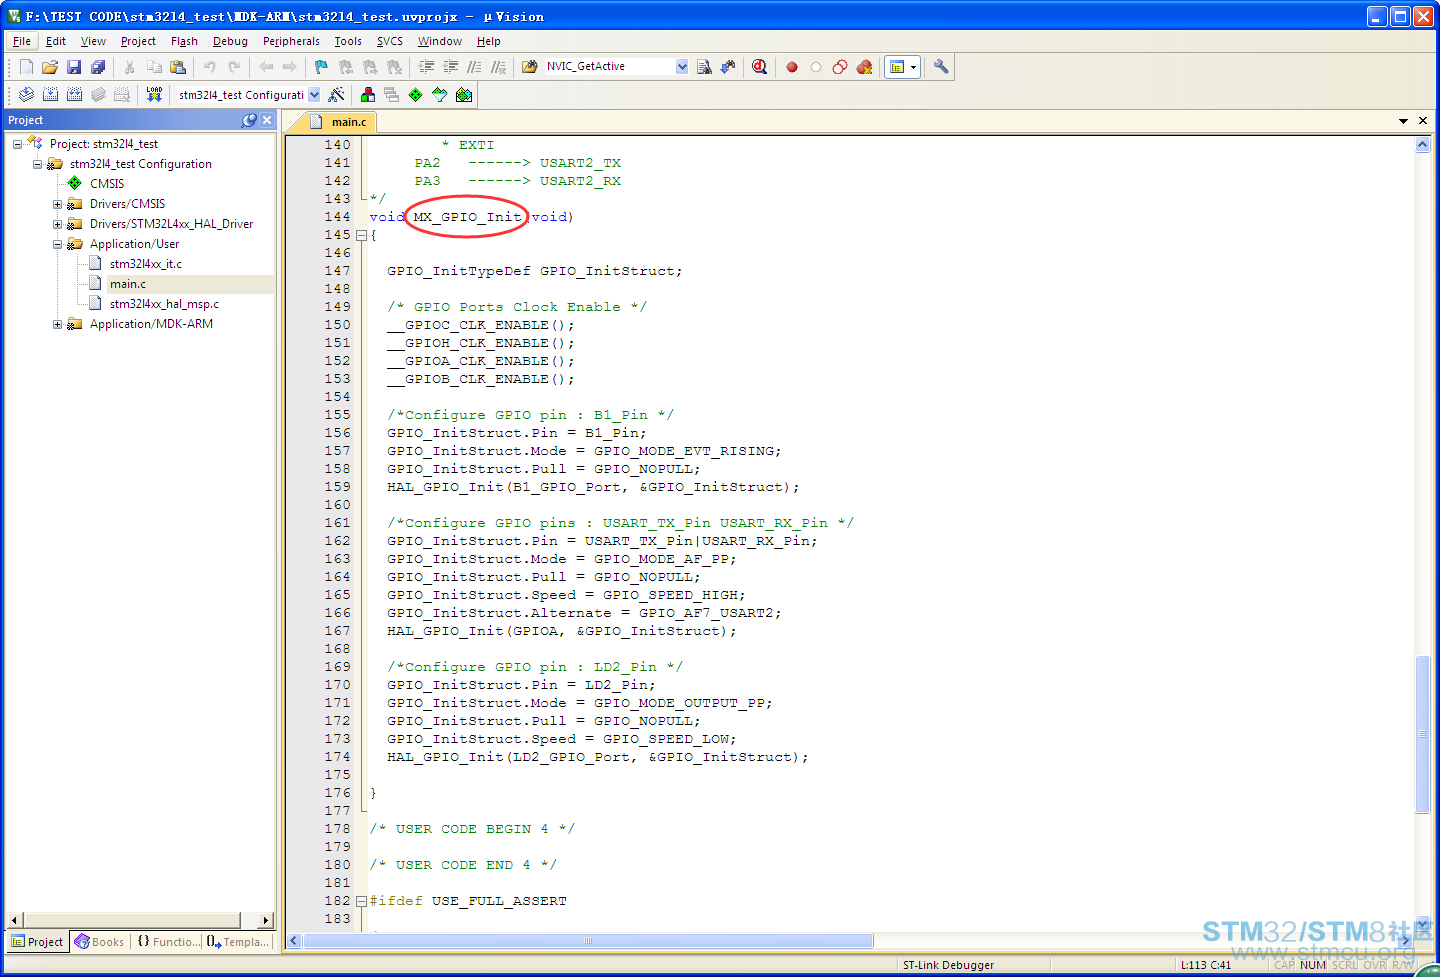This screenshot has width=1440, height=977.
Task: Select stm32l4xx_hal_msp.c in the project tree
Action: [164, 304]
